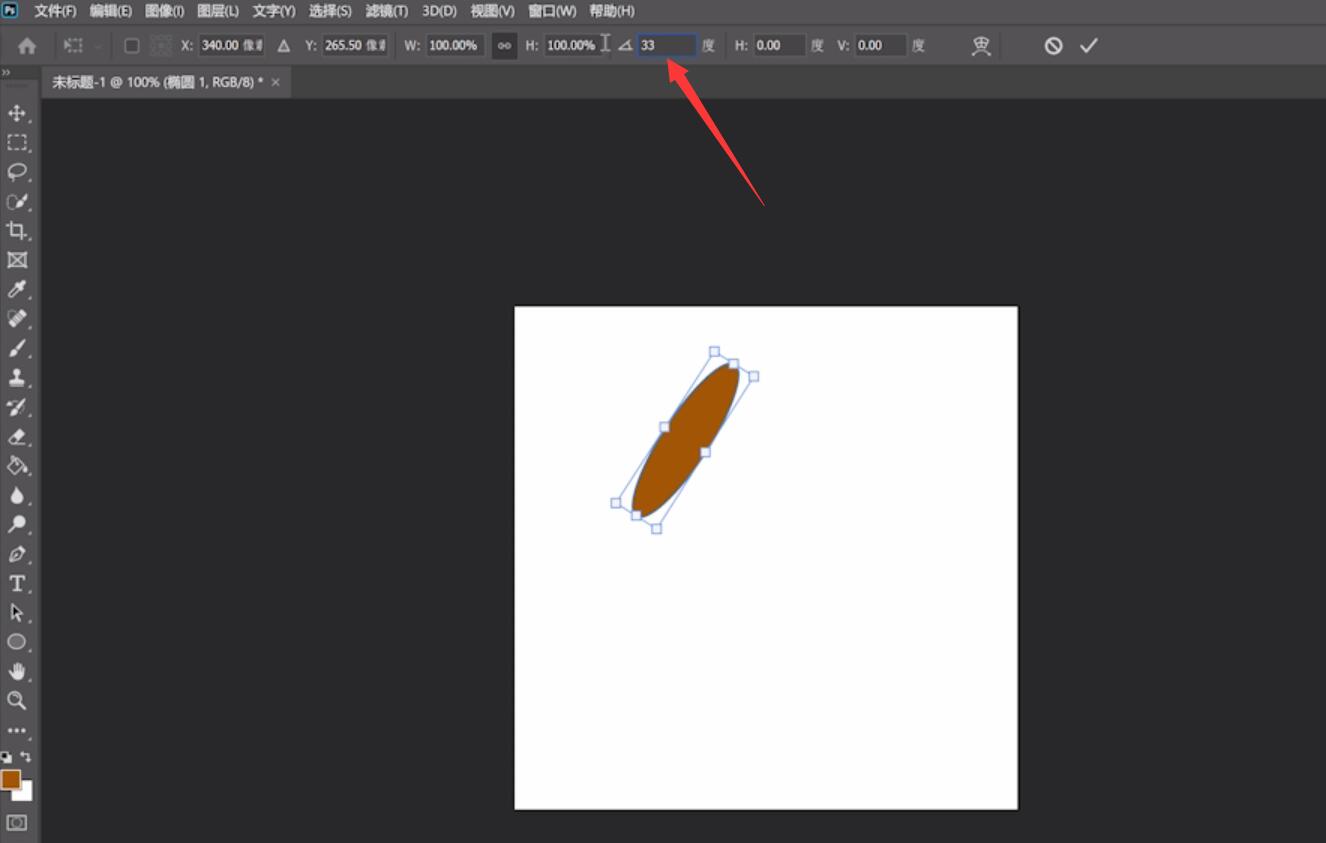Select the History Brush tool
The width and height of the screenshot is (1326, 843).
(x=17, y=407)
